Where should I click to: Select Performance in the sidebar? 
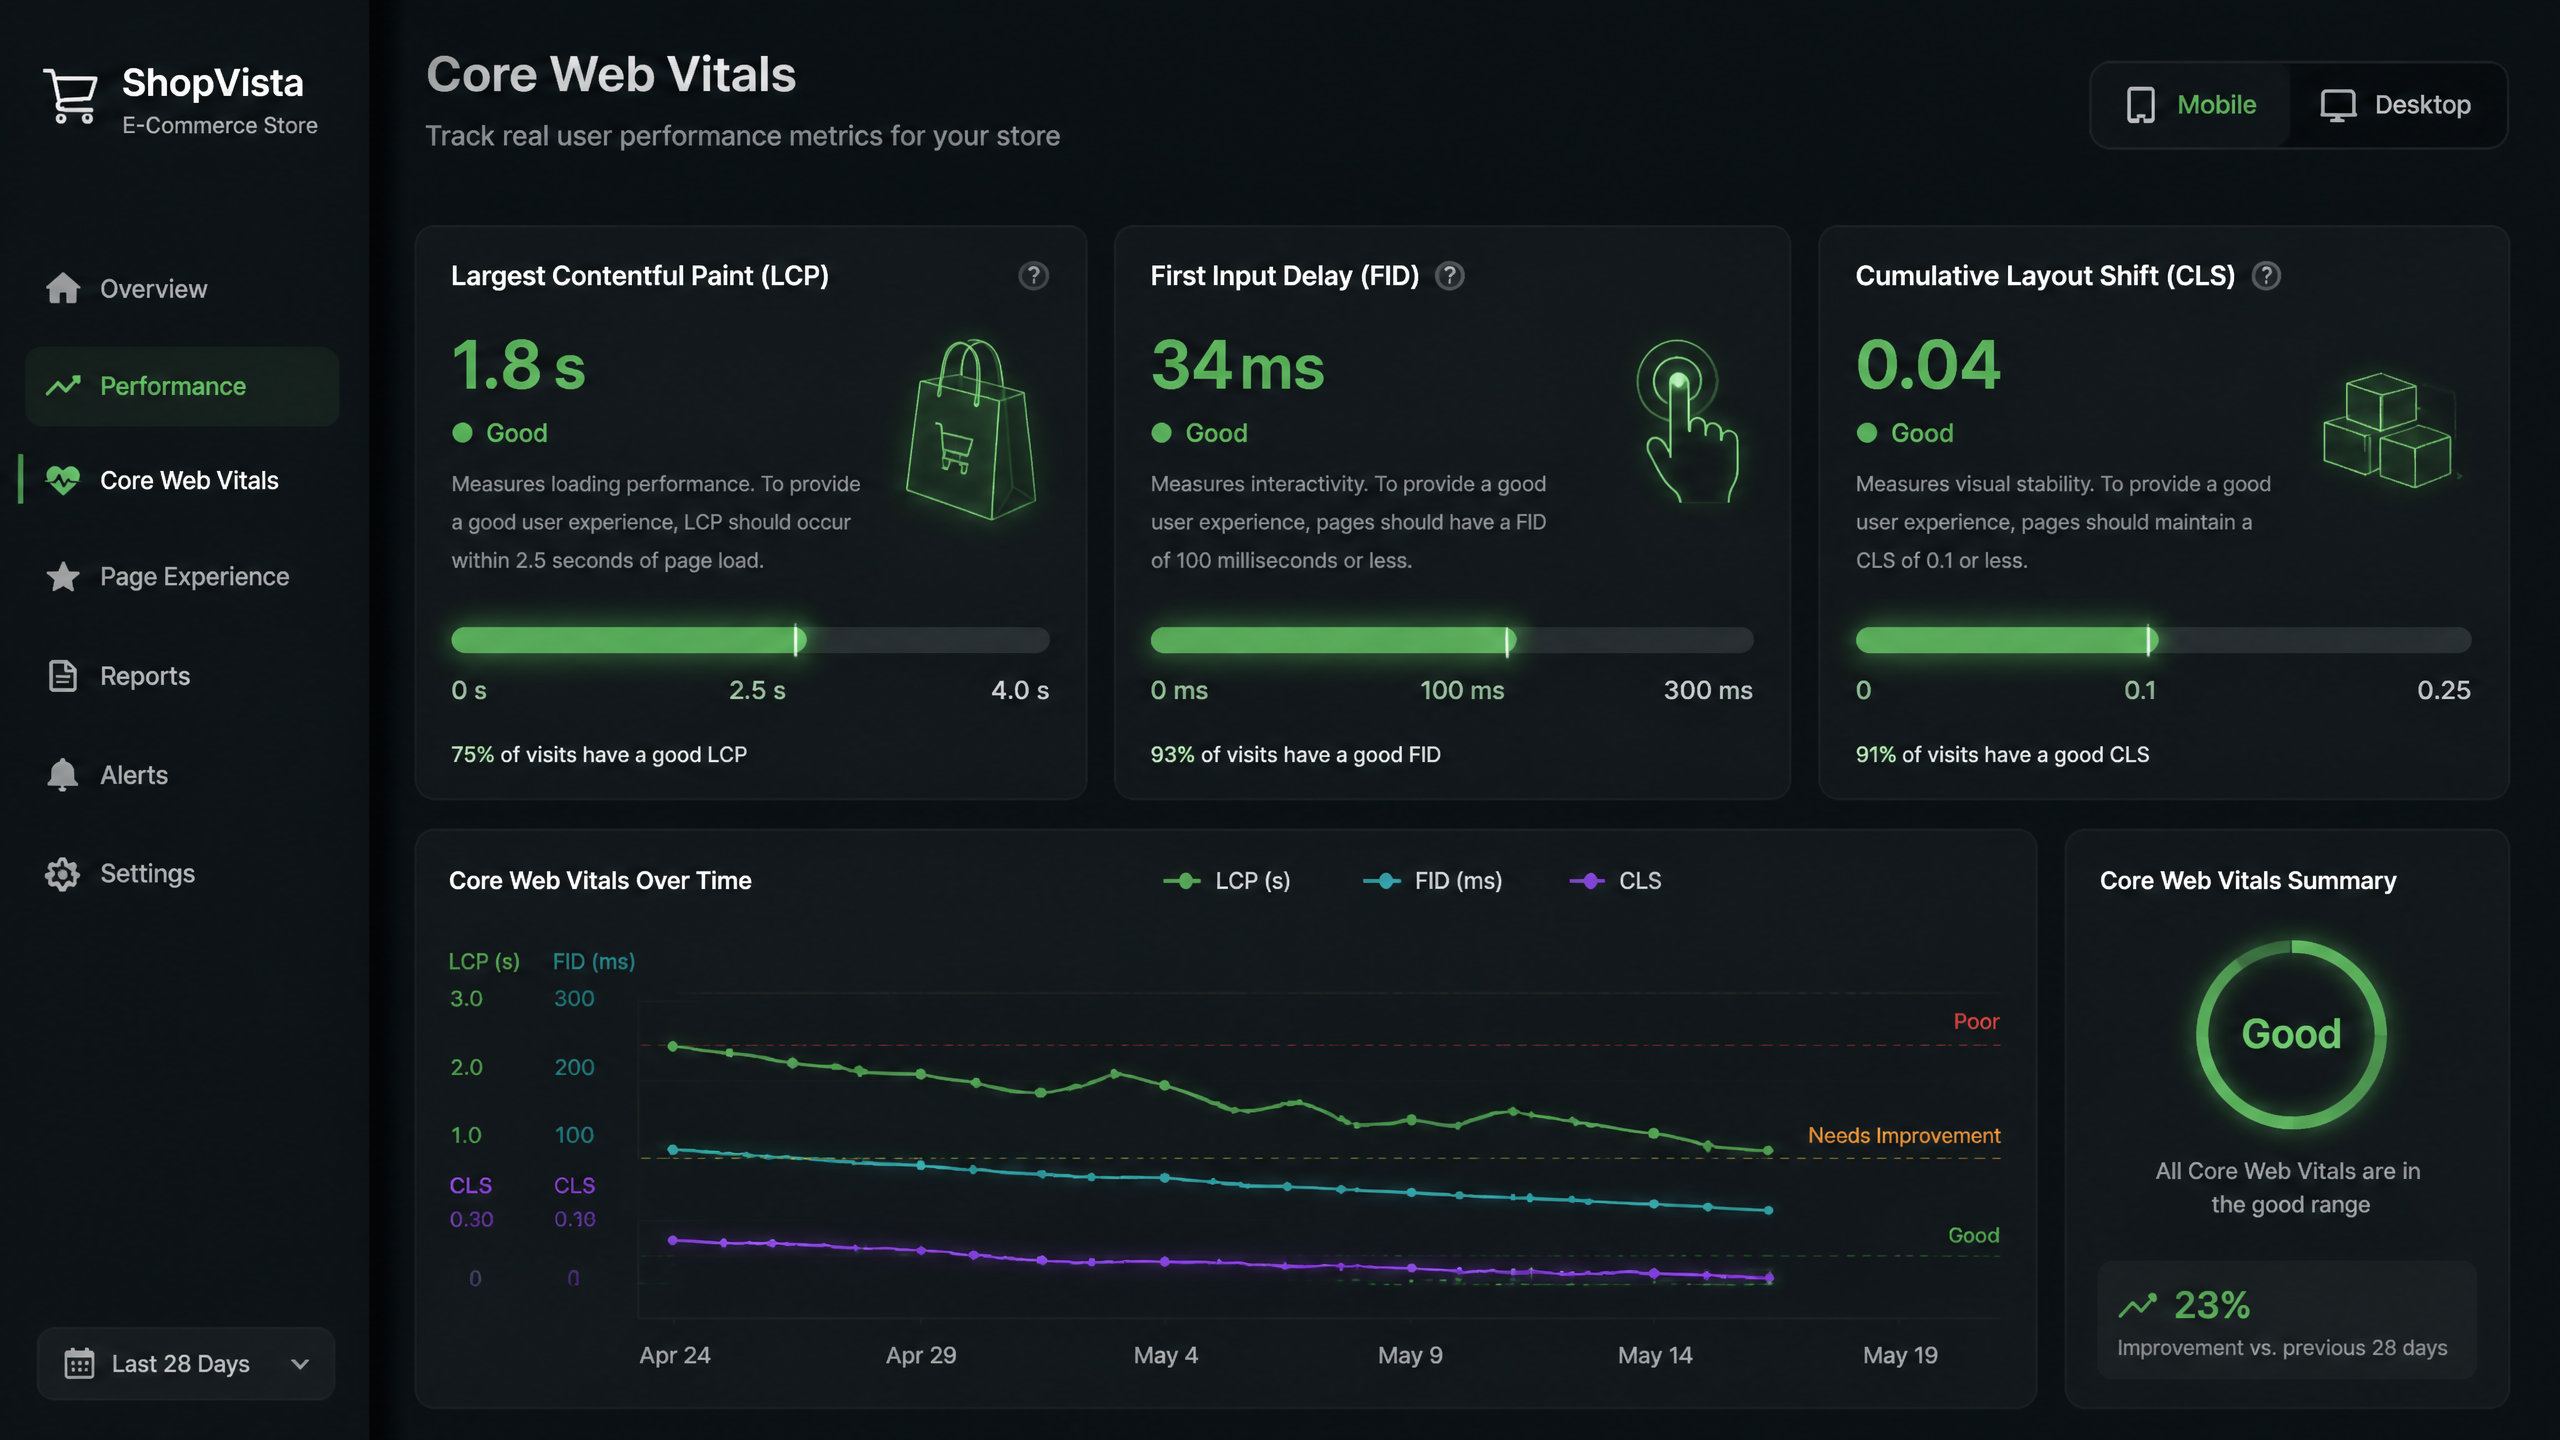182,386
